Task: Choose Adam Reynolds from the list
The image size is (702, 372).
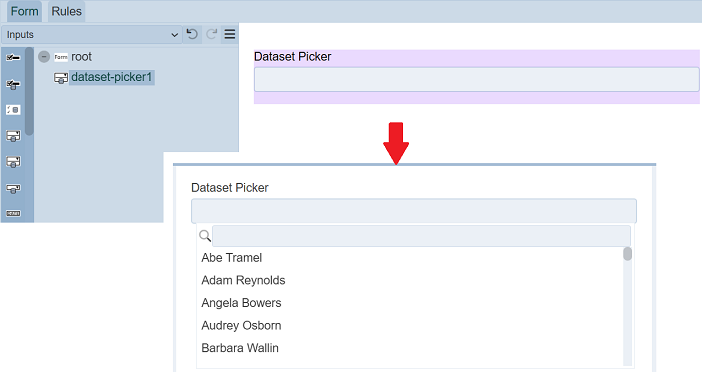Action: click(x=243, y=280)
